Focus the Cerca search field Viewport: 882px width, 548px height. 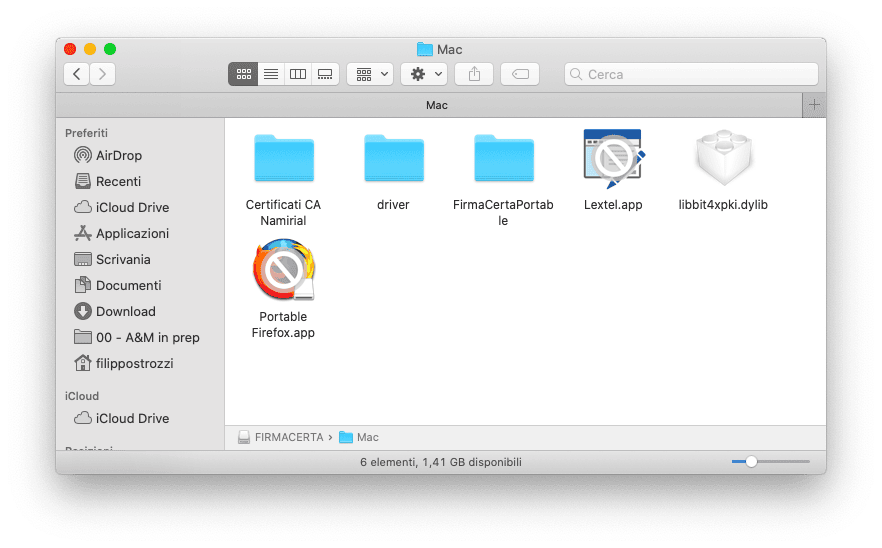coord(691,74)
